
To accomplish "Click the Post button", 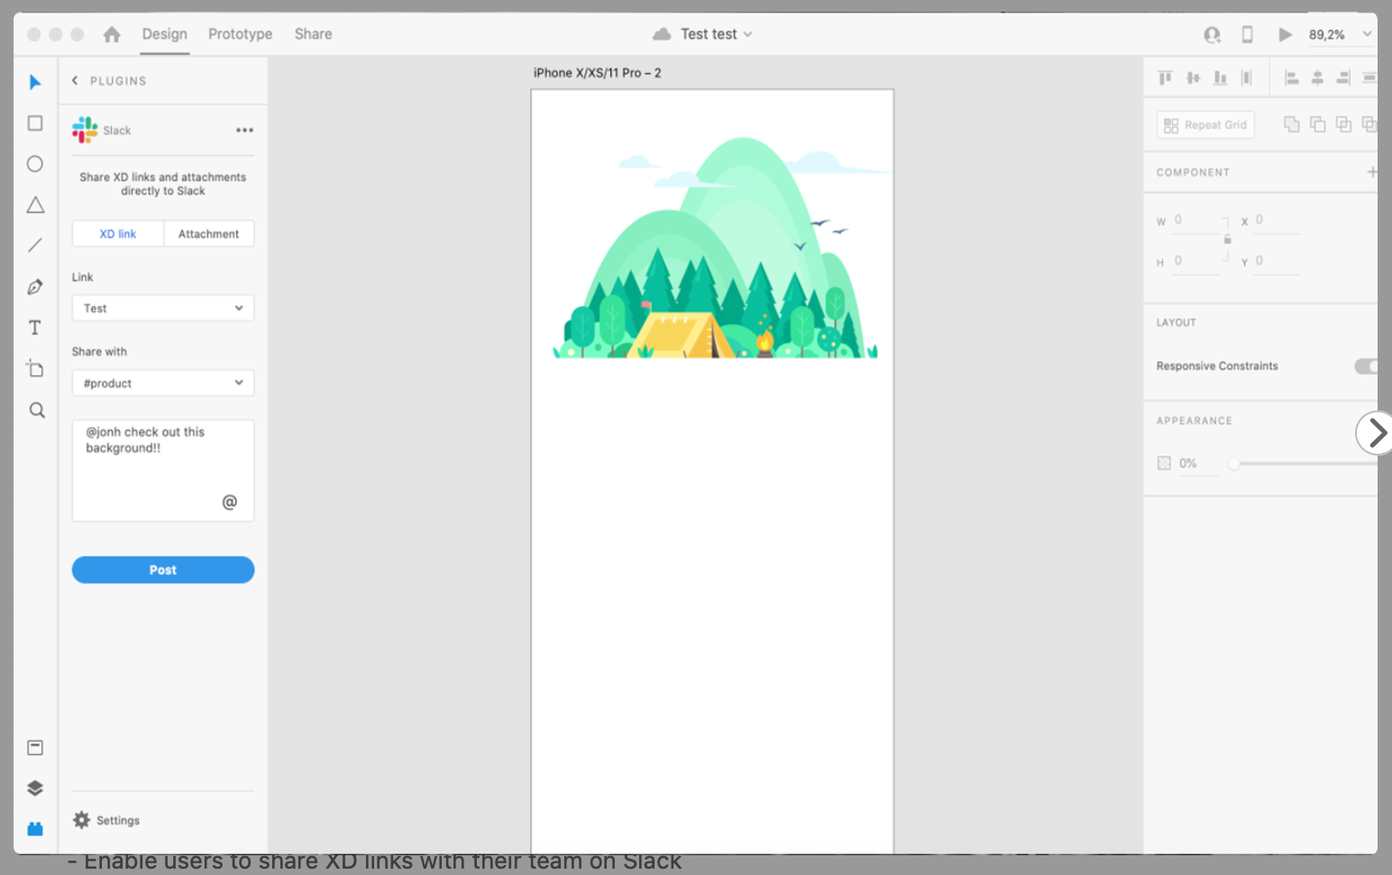I will 162,569.
